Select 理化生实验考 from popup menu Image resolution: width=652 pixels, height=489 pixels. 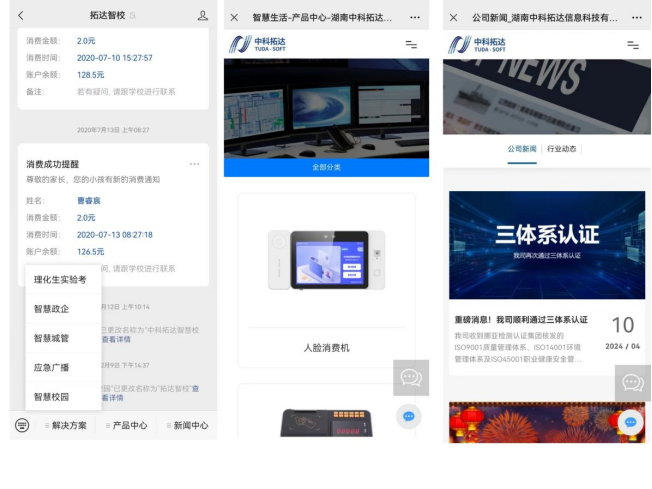(x=64, y=280)
